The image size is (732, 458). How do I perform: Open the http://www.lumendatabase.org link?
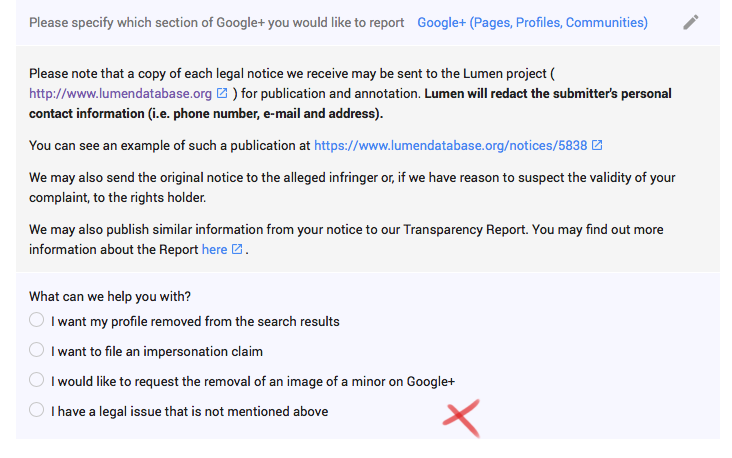click(120, 94)
